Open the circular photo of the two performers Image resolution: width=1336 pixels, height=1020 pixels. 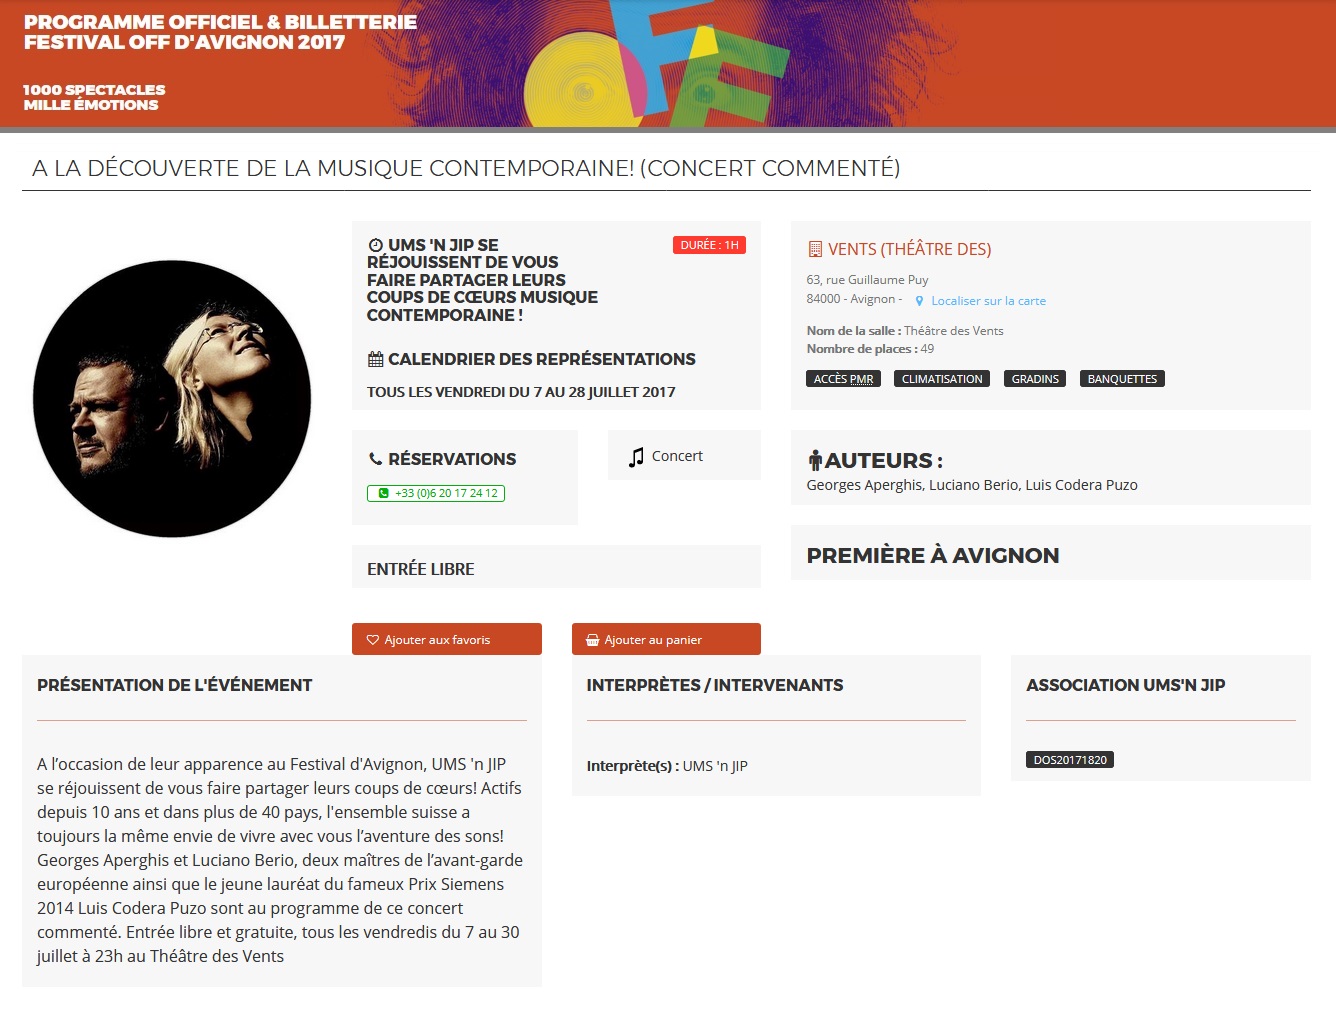coord(172,399)
